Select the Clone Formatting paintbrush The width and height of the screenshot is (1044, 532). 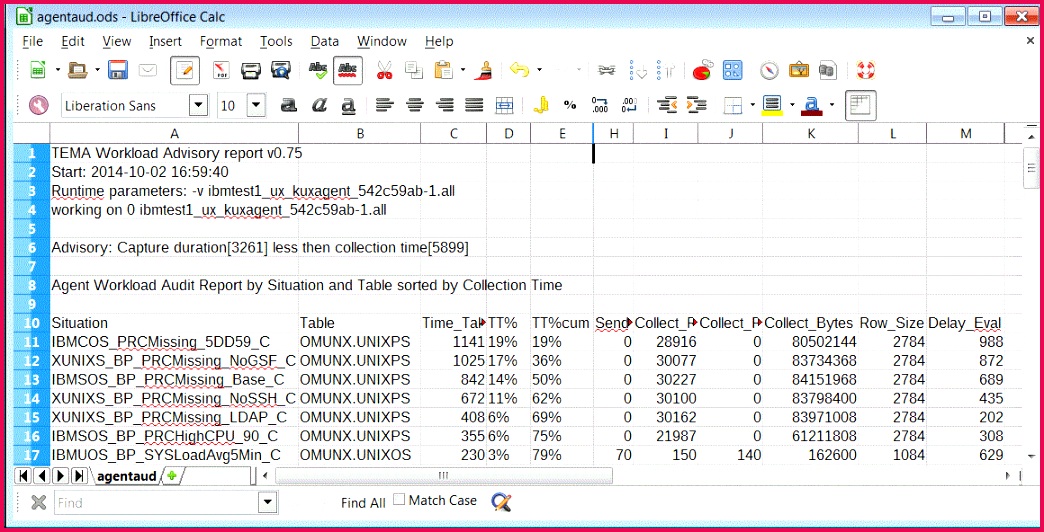(x=484, y=70)
